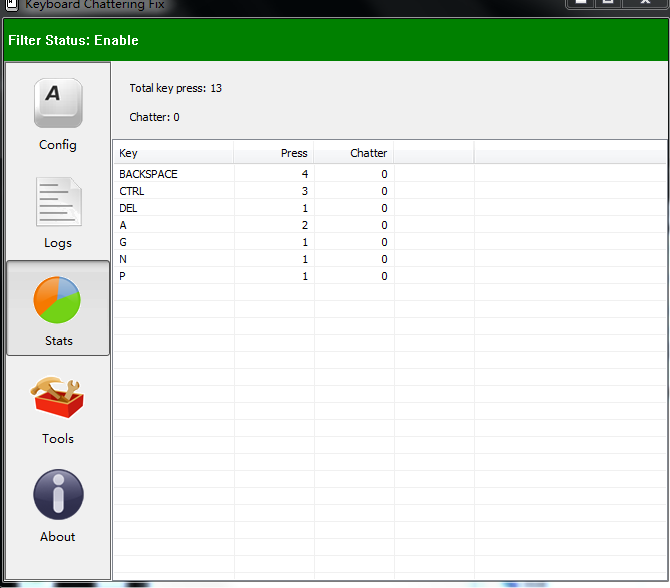Click the green Filter Status banner

(x=335, y=40)
